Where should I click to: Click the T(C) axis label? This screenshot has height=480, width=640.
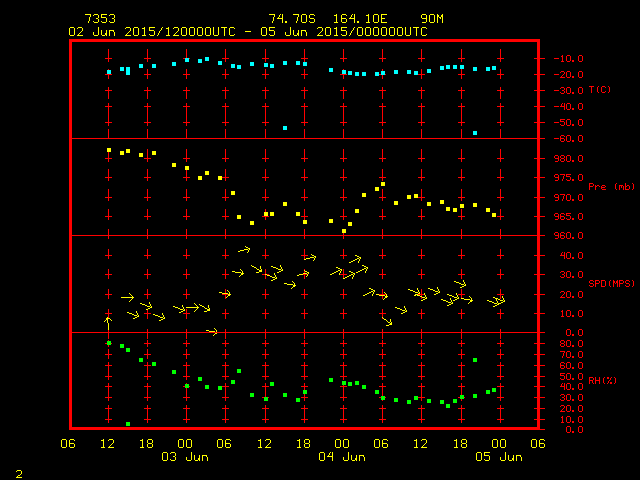(x=599, y=90)
